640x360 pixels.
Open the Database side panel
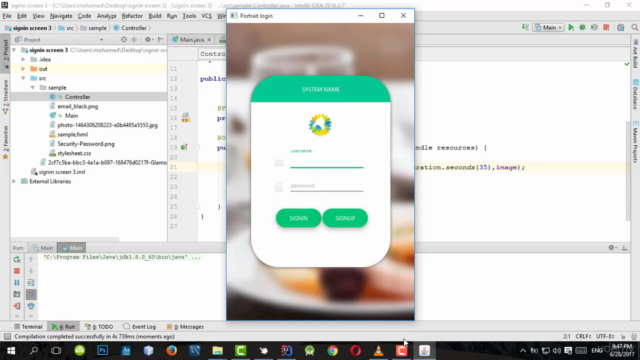click(635, 95)
